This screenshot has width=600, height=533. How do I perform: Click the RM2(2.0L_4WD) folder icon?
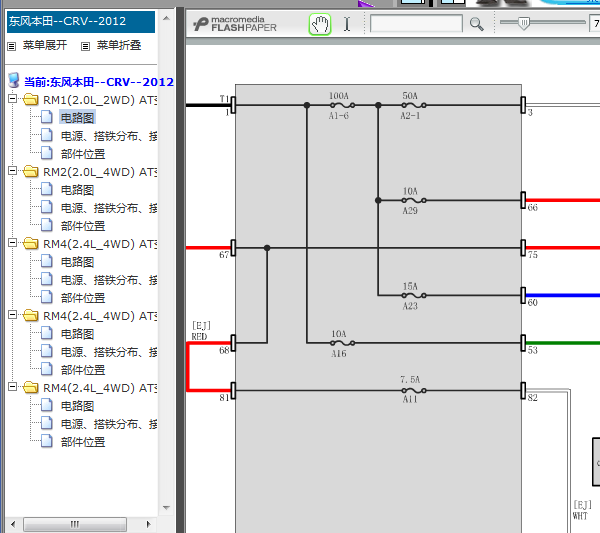[x=31, y=171]
